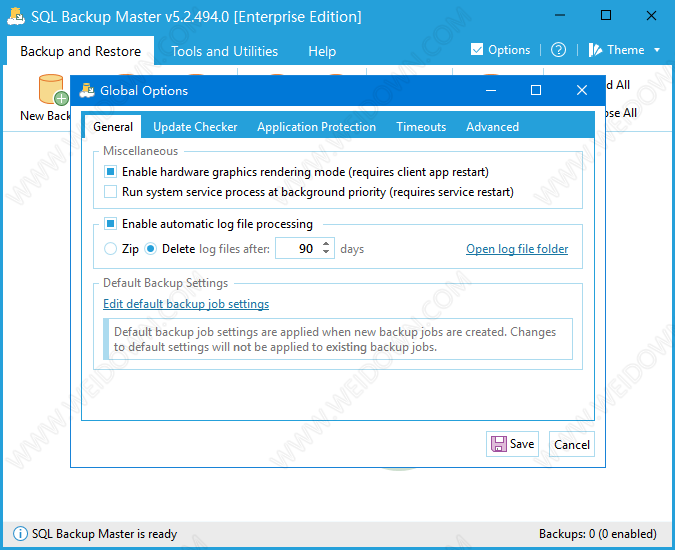
Task: Click the Open log file folder link
Action: pos(517,249)
